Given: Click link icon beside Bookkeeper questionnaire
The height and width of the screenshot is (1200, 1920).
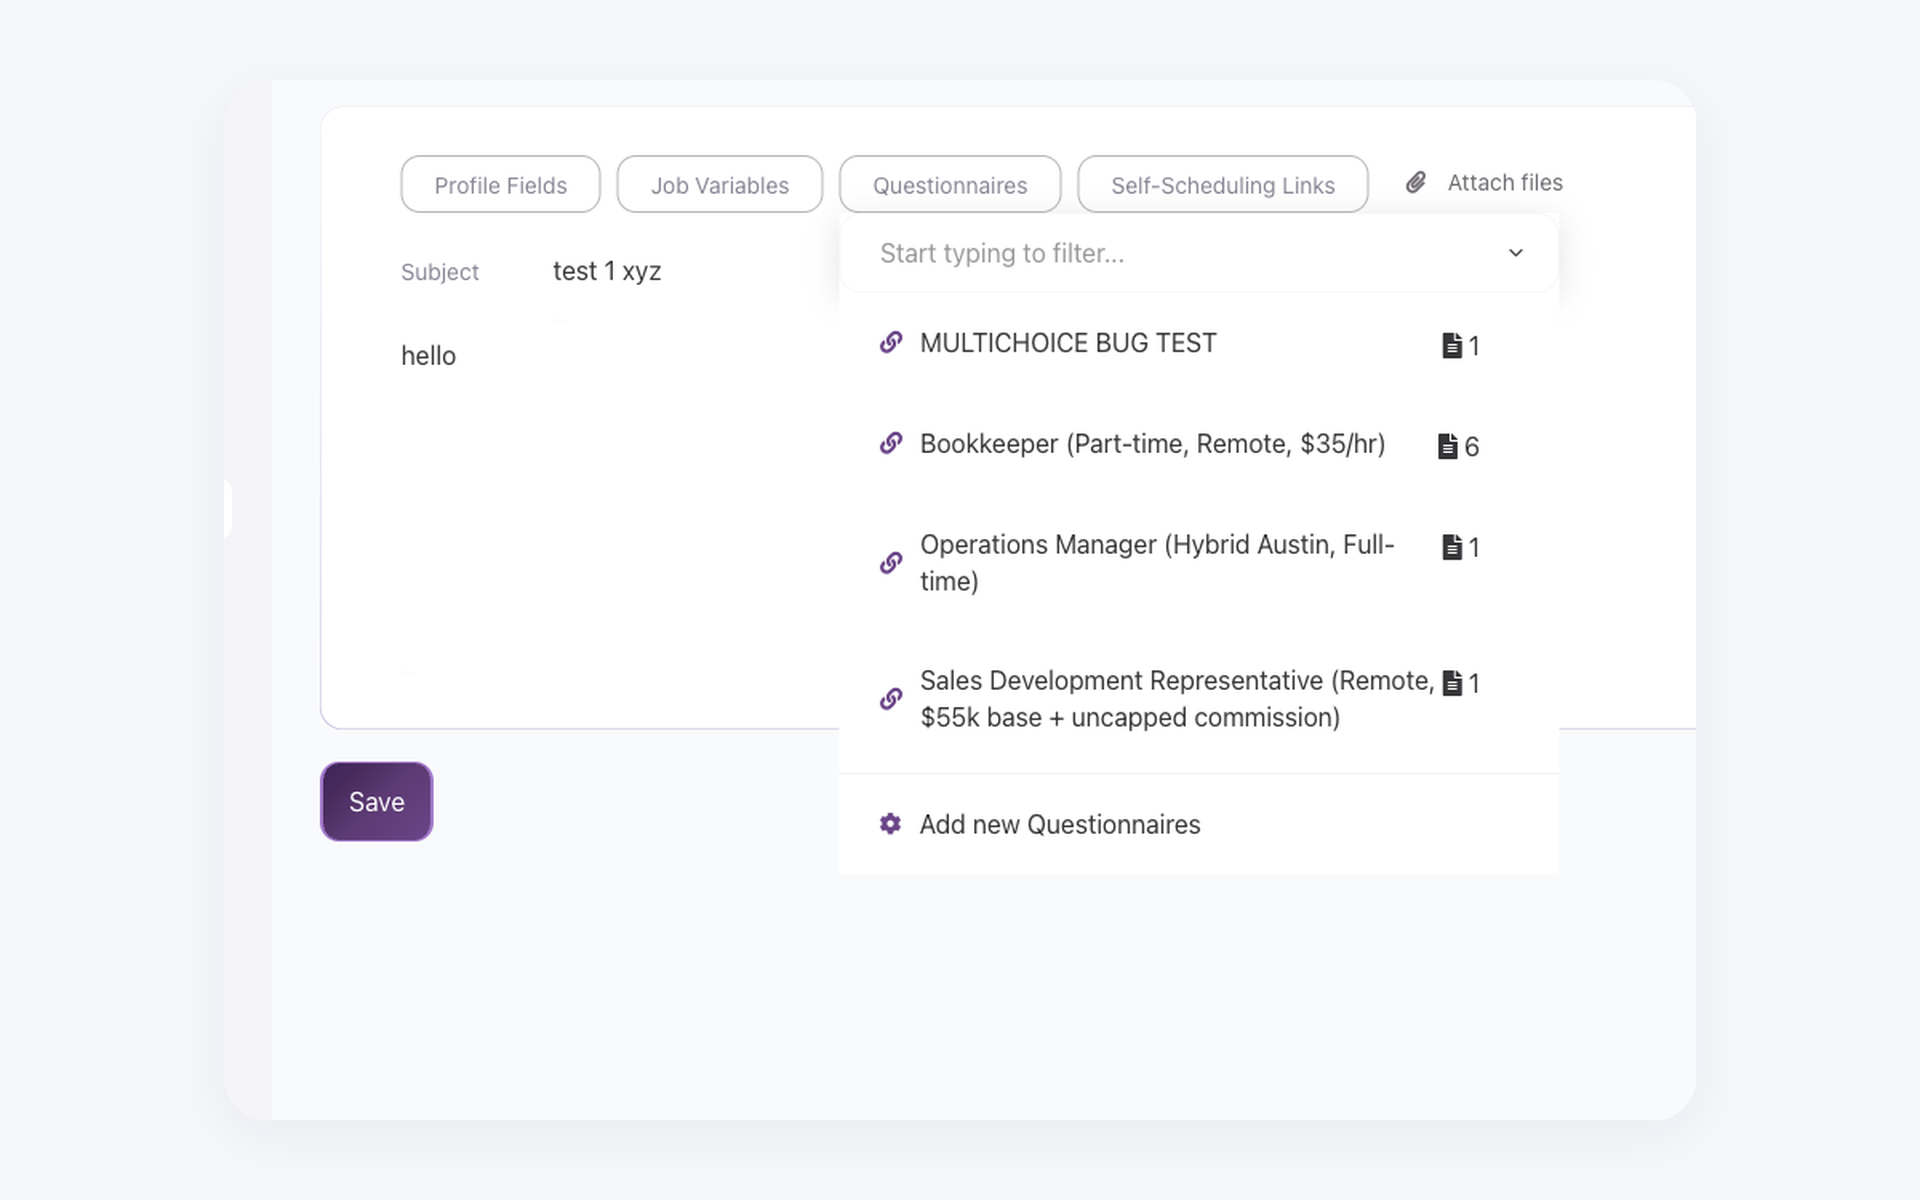Looking at the screenshot, I should [891, 443].
